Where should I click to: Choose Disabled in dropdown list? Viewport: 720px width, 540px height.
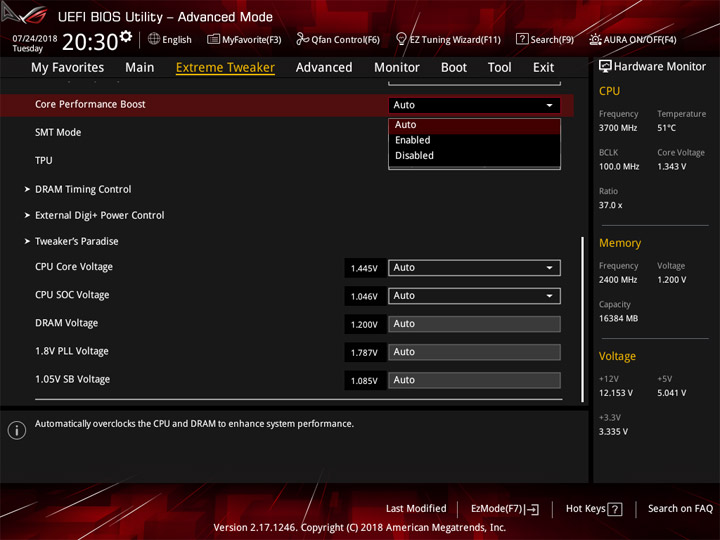(474, 156)
